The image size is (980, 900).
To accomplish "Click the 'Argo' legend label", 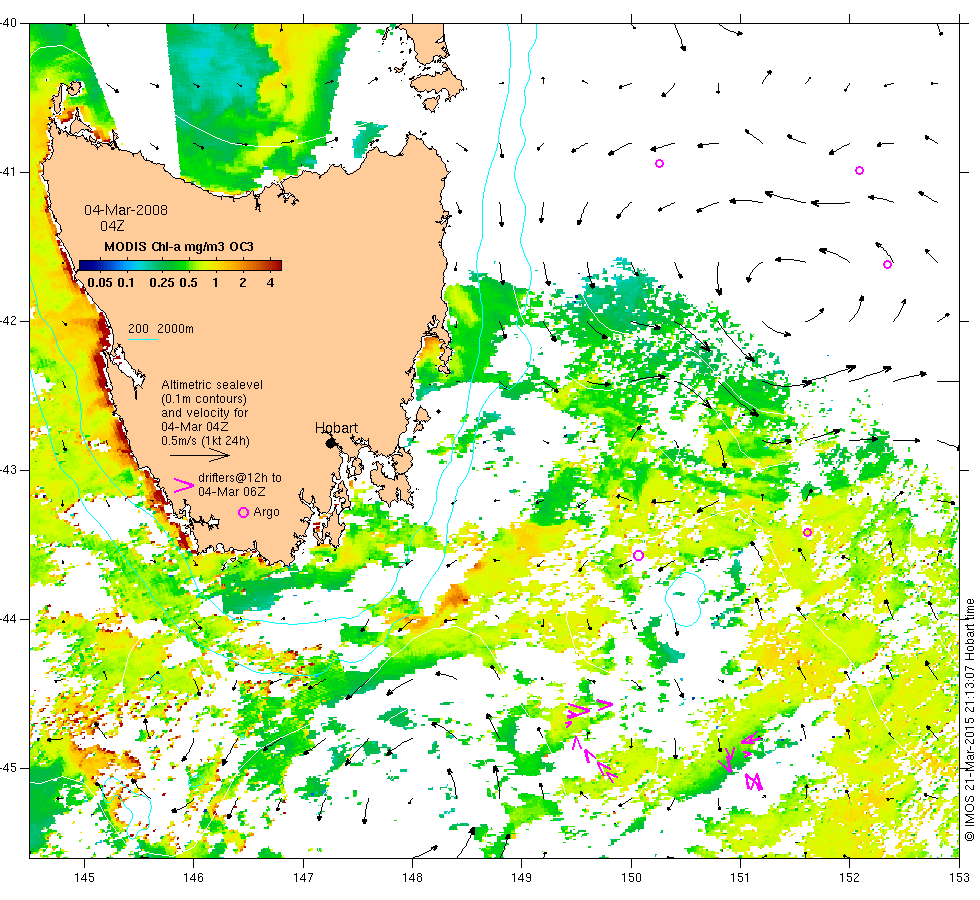I will coord(266,512).
